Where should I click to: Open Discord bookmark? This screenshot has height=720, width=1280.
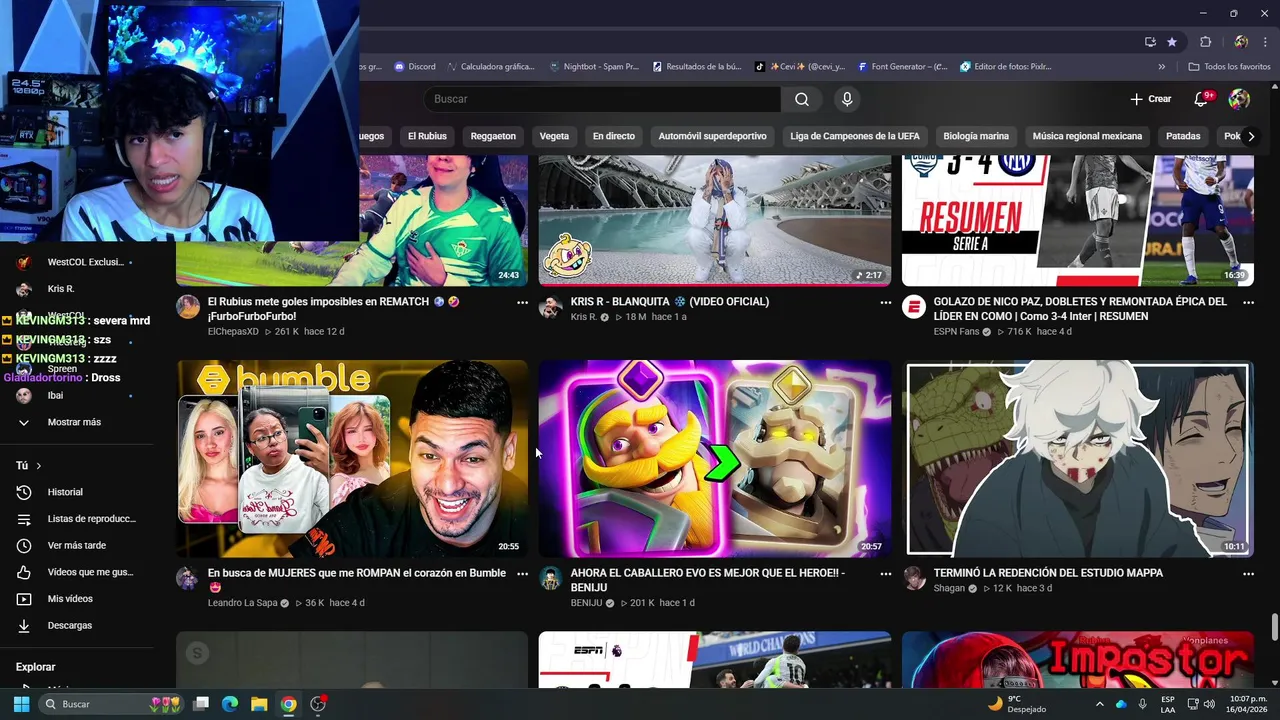pyautogui.click(x=415, y=67)
